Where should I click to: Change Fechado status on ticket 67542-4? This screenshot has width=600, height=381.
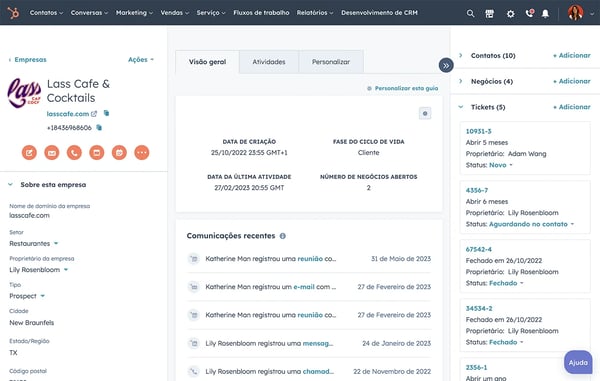coord(506,283)
